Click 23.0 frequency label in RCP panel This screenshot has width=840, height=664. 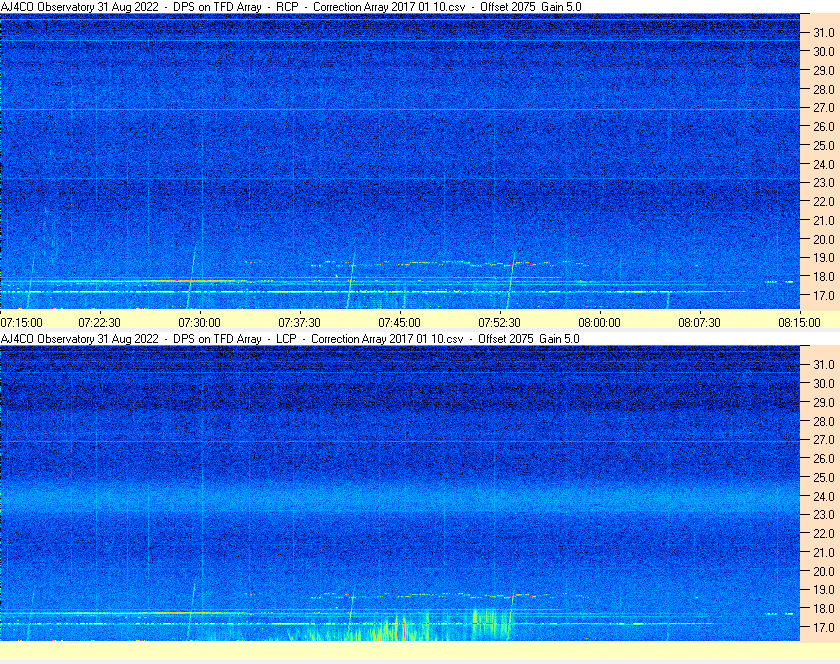point(824,183)
